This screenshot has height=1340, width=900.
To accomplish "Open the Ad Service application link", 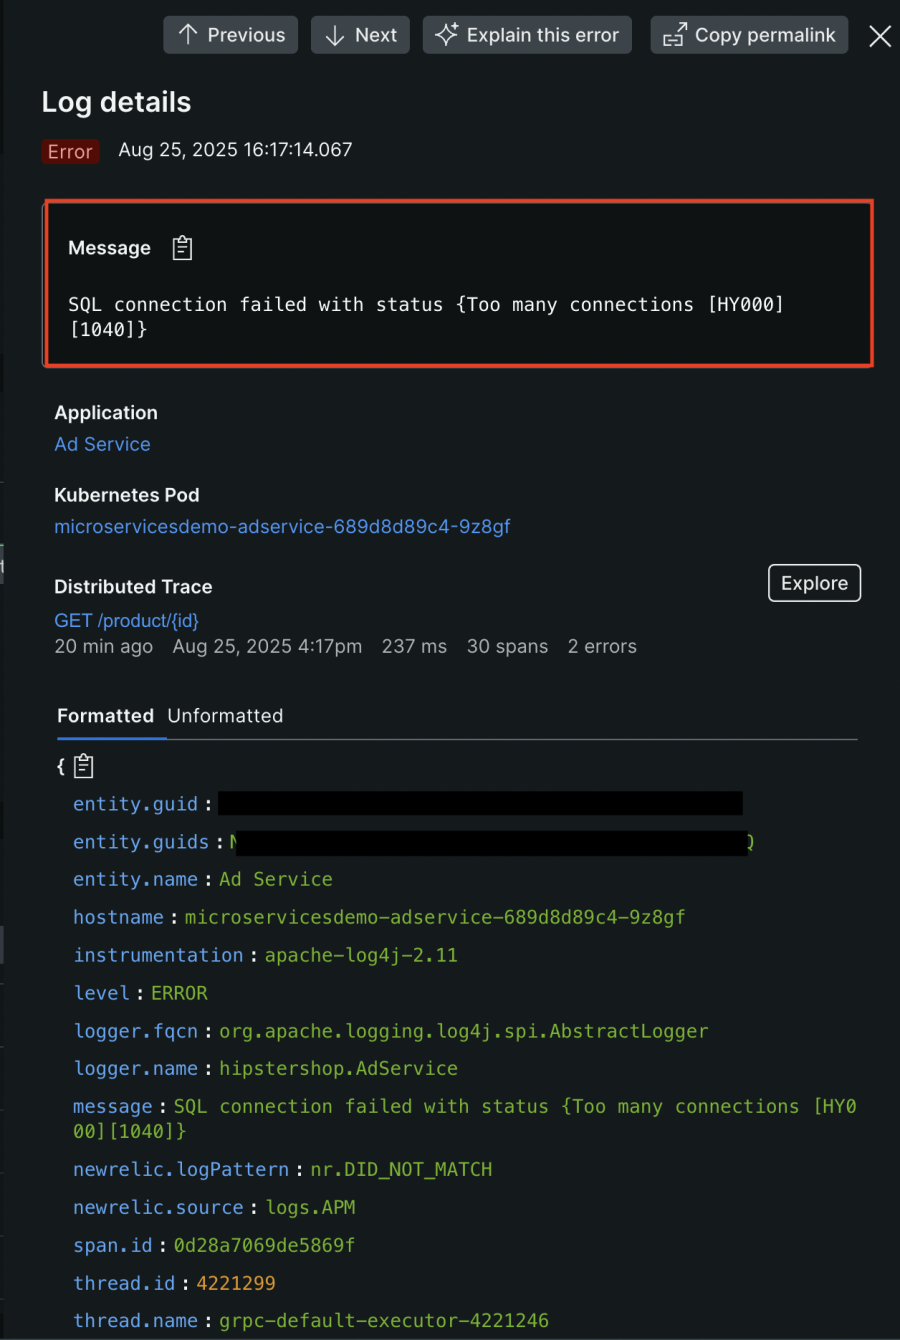I will 102,444.
